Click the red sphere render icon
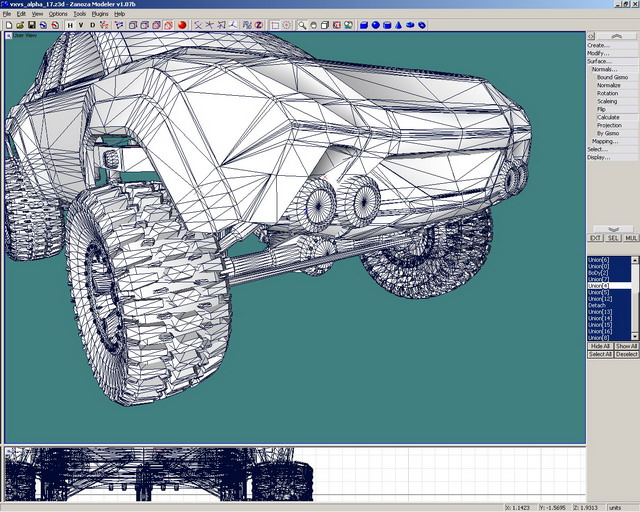Image resolution: width=640 pixels, height=512 pixels. coord(183,25)
